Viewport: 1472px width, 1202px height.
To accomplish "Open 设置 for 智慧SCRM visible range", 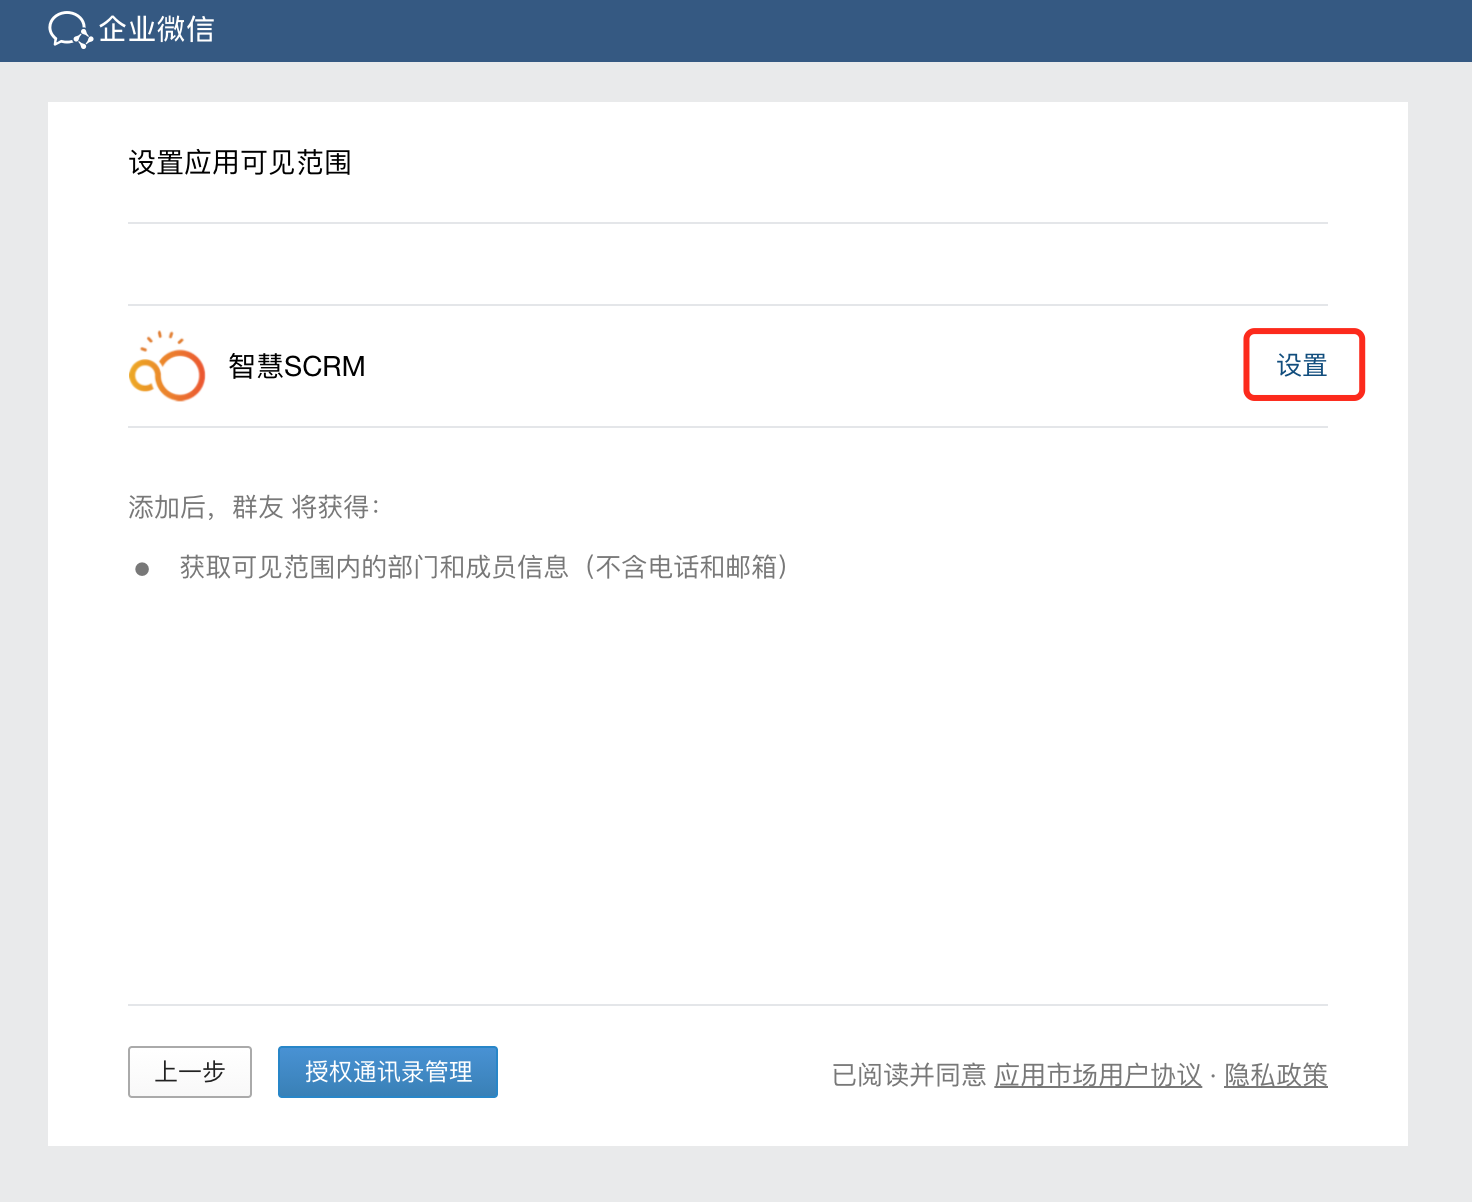I will (x=1302, y=365).
